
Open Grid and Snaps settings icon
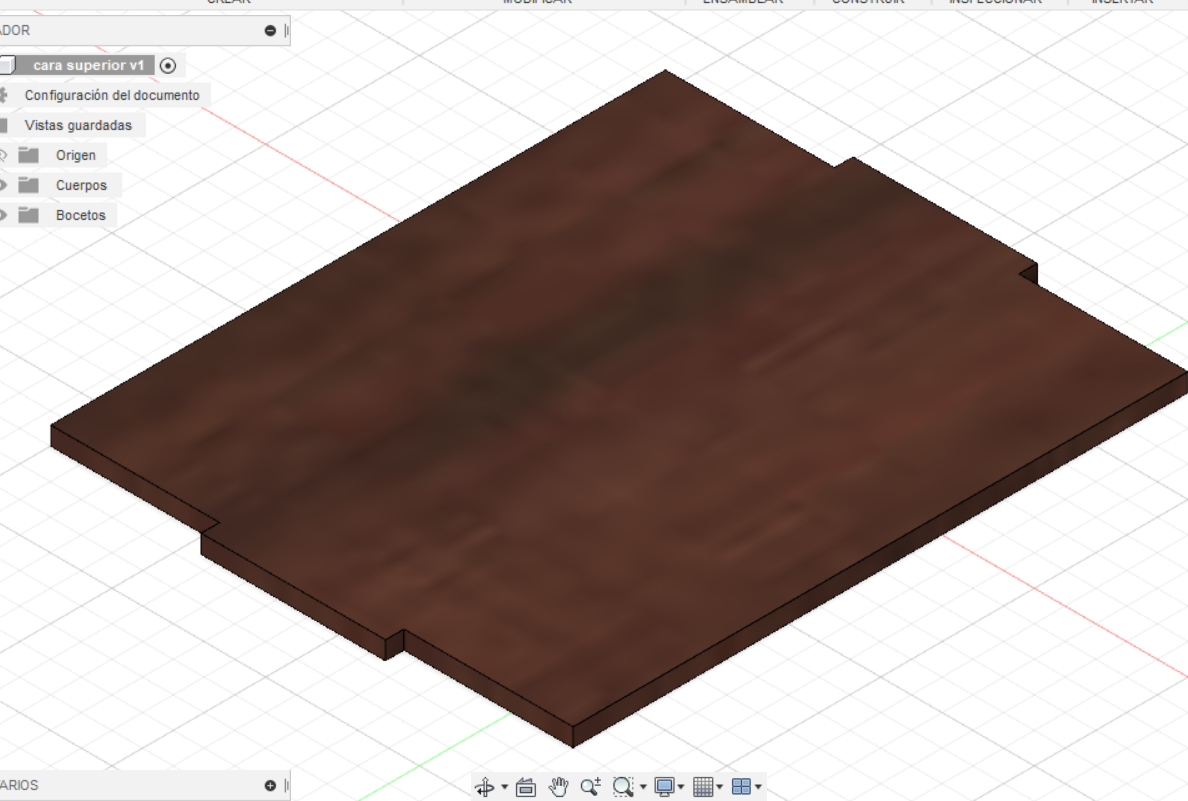703,787
